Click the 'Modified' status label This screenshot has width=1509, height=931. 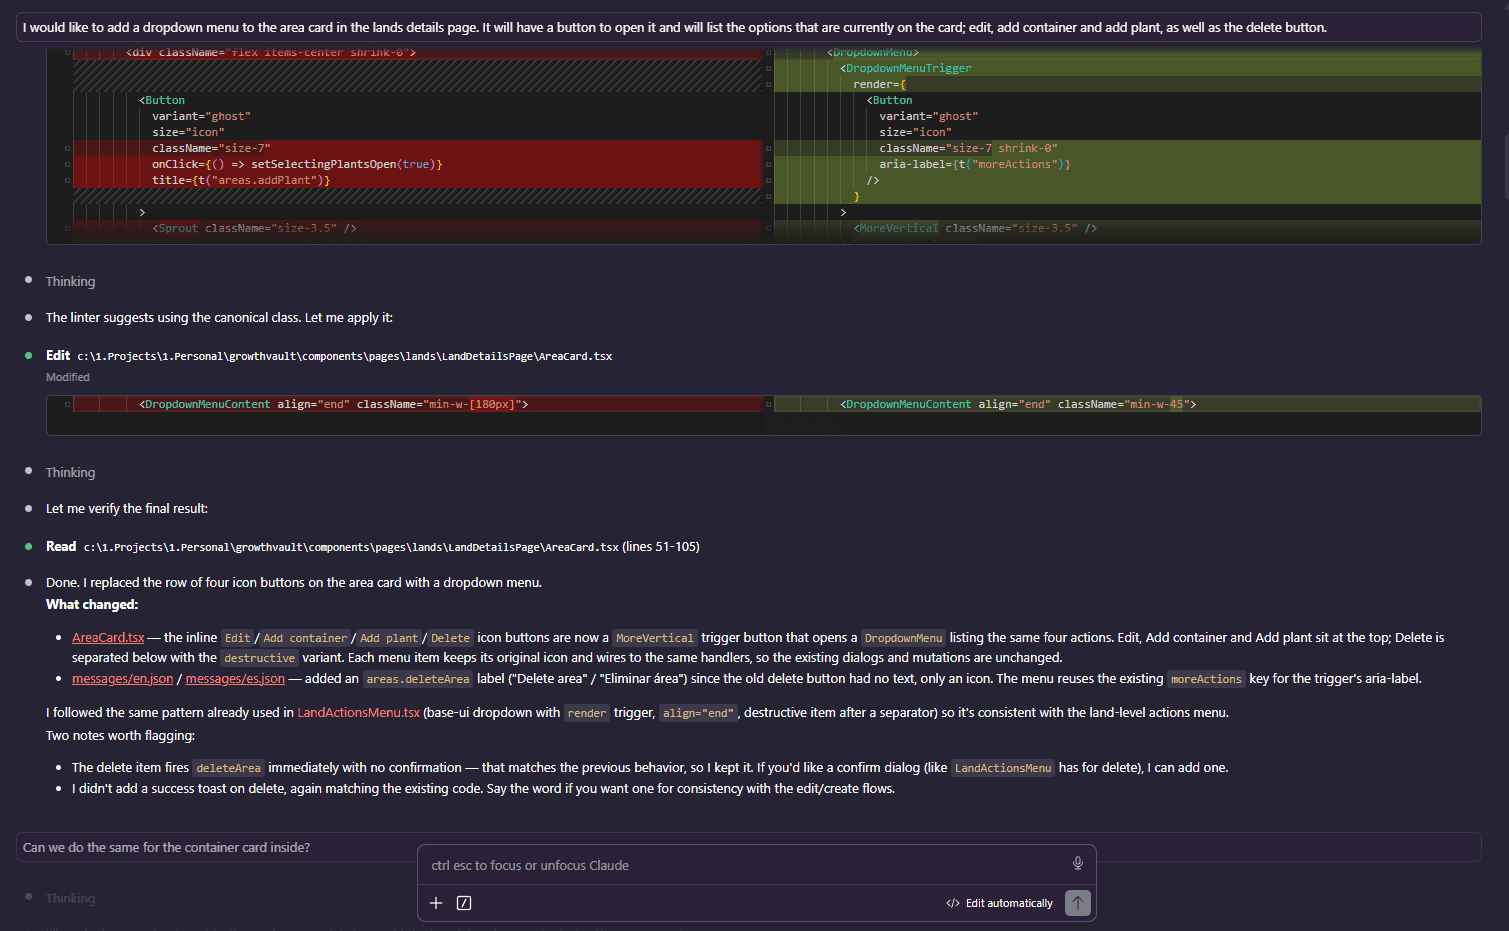point(67,377)
